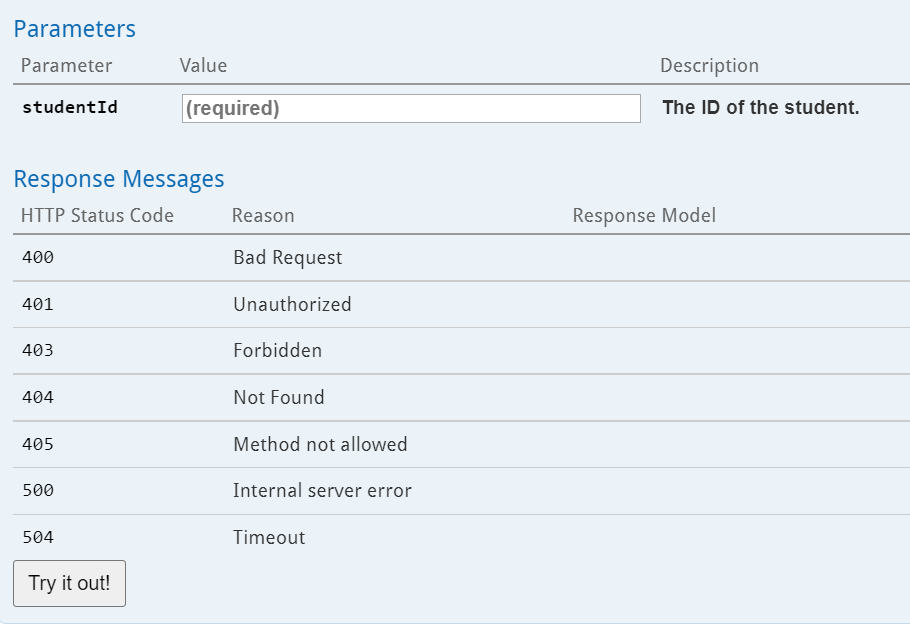
Task: Click the Value column header
Action: [203, 66]
